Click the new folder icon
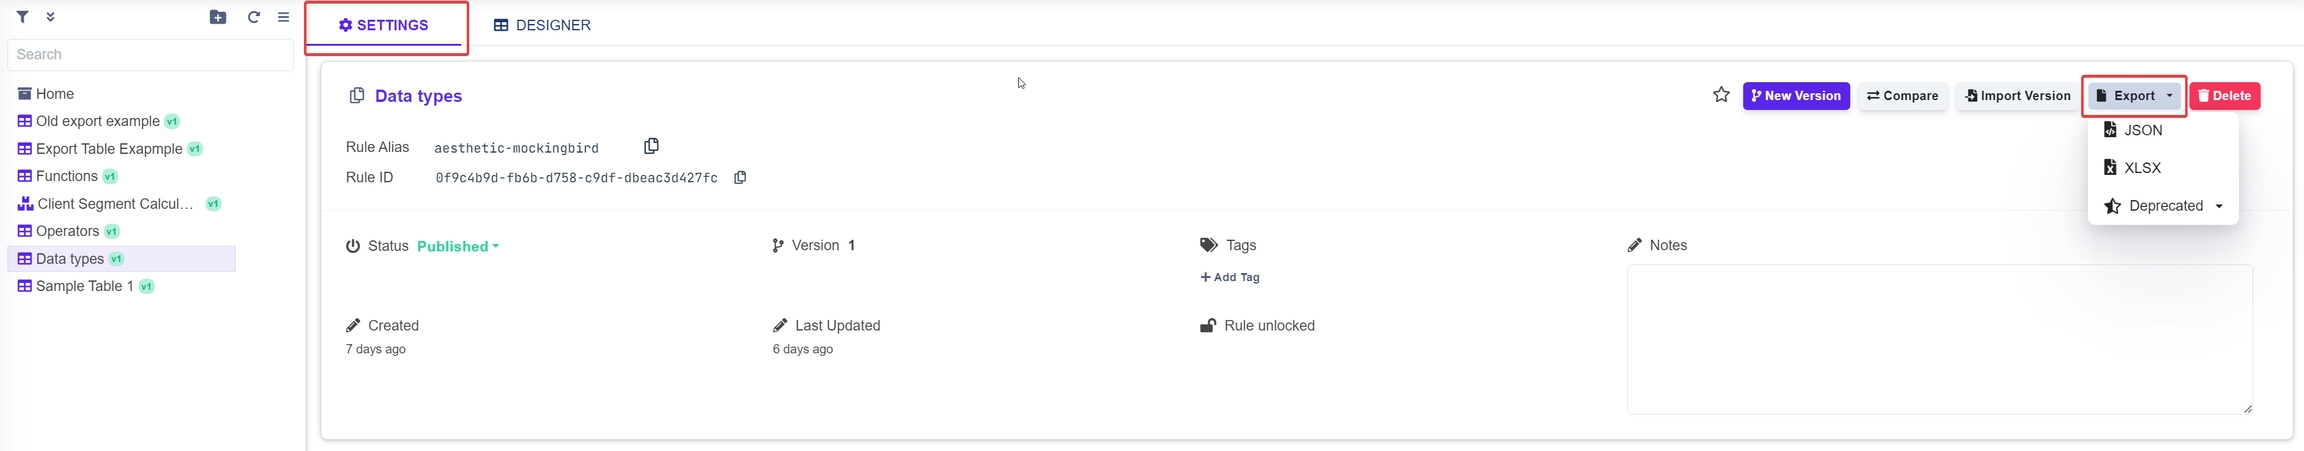The image size is (2304, 451). [218, 17]
